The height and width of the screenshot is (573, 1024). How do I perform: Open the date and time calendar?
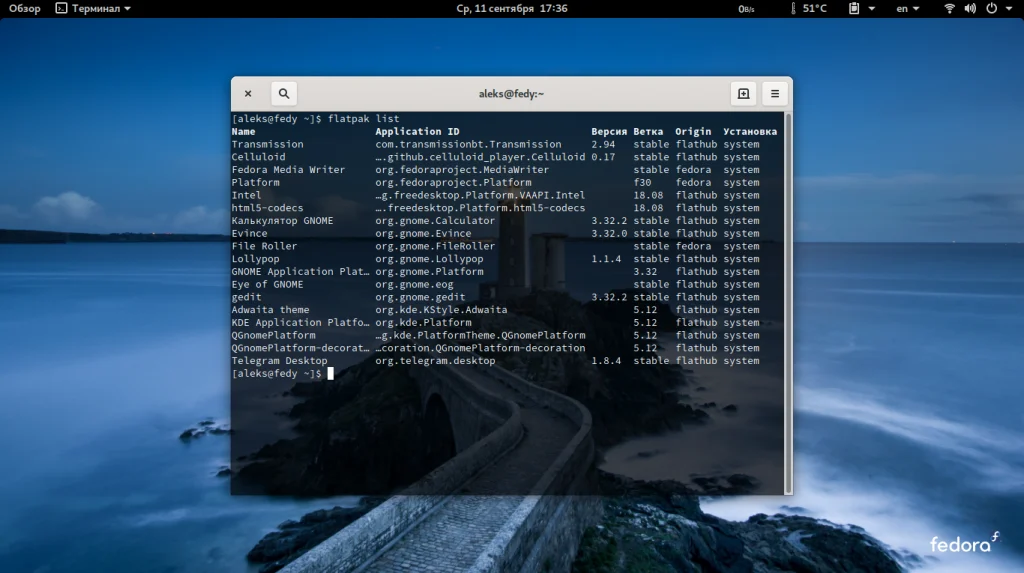coord(511,8)
